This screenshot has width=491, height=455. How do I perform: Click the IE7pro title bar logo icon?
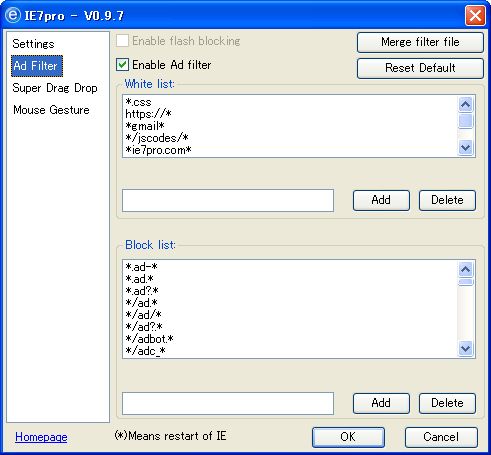click(x=13, y=15)
